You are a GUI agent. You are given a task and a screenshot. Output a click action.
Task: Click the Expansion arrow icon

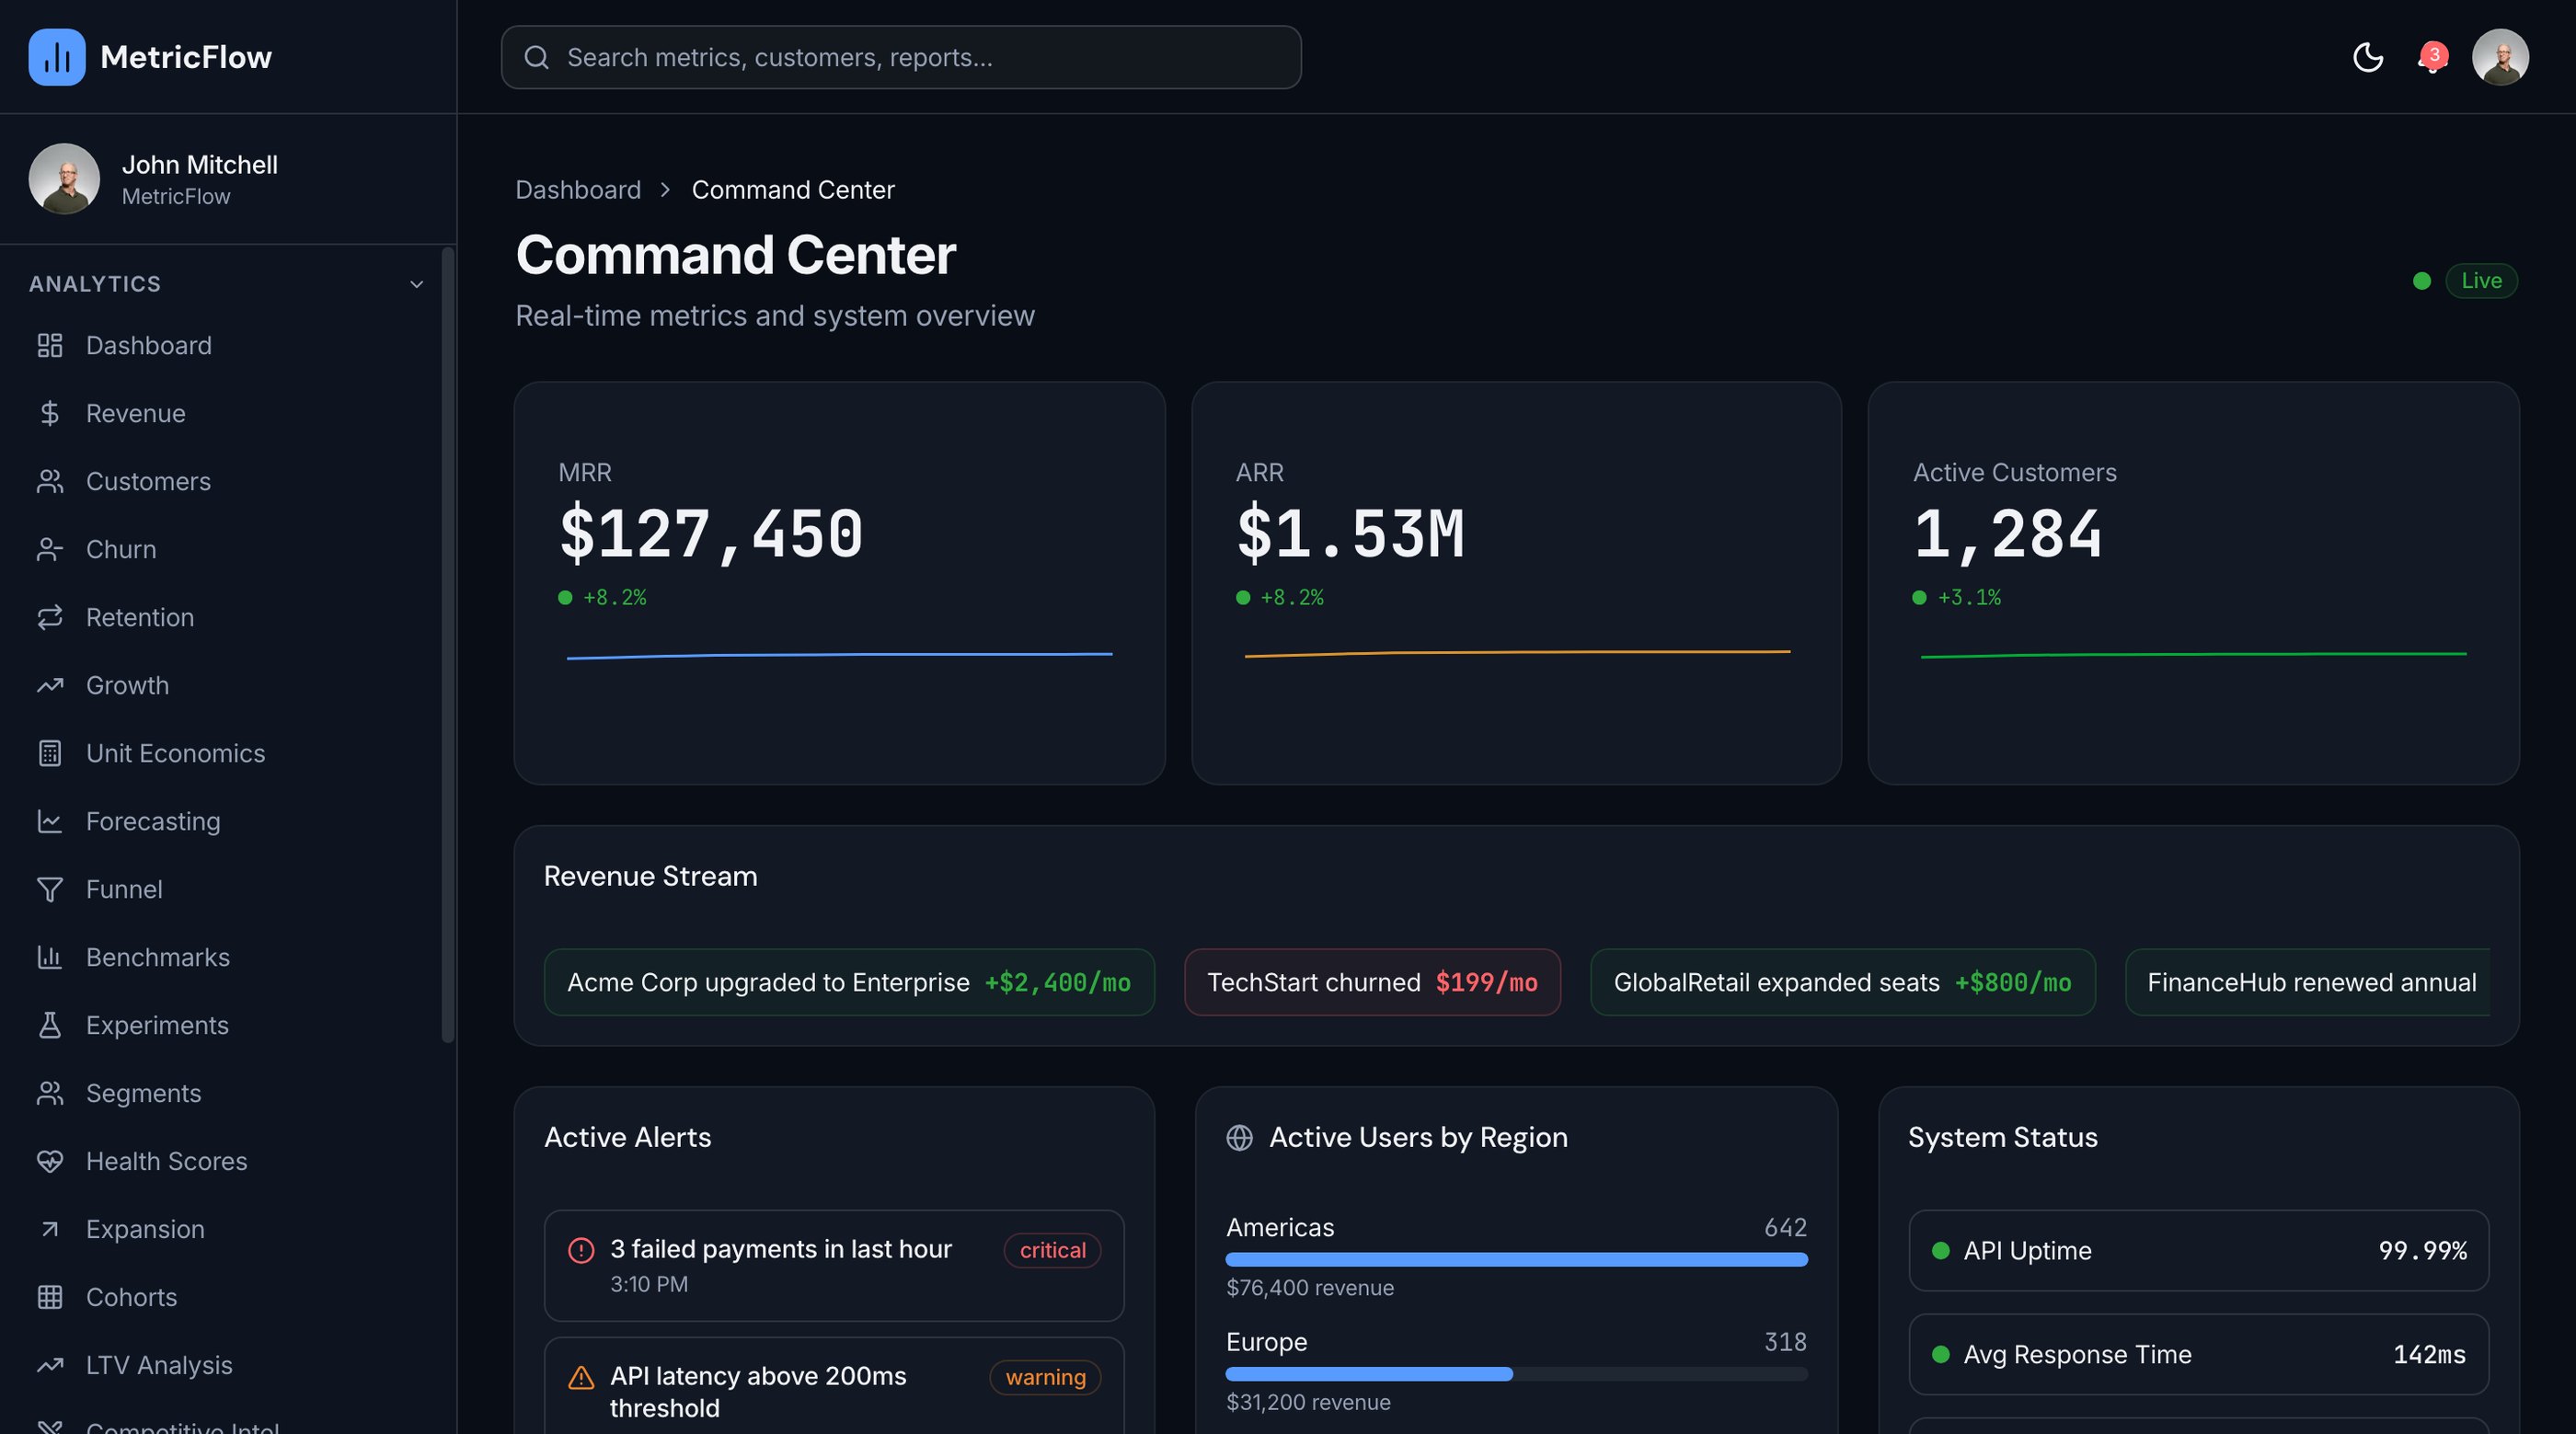50,1230
